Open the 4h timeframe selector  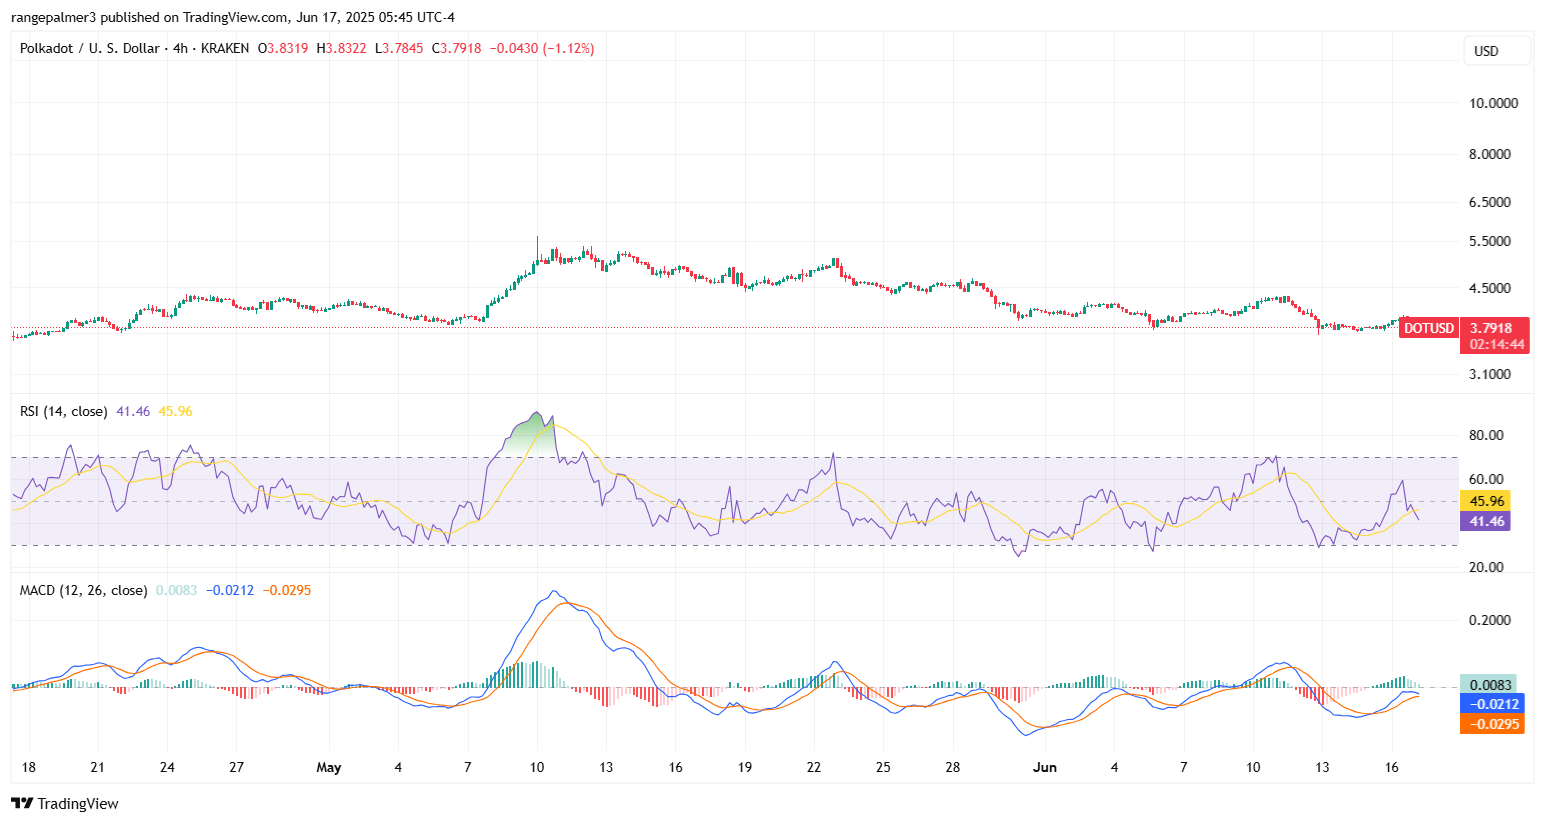click(182, 46)
